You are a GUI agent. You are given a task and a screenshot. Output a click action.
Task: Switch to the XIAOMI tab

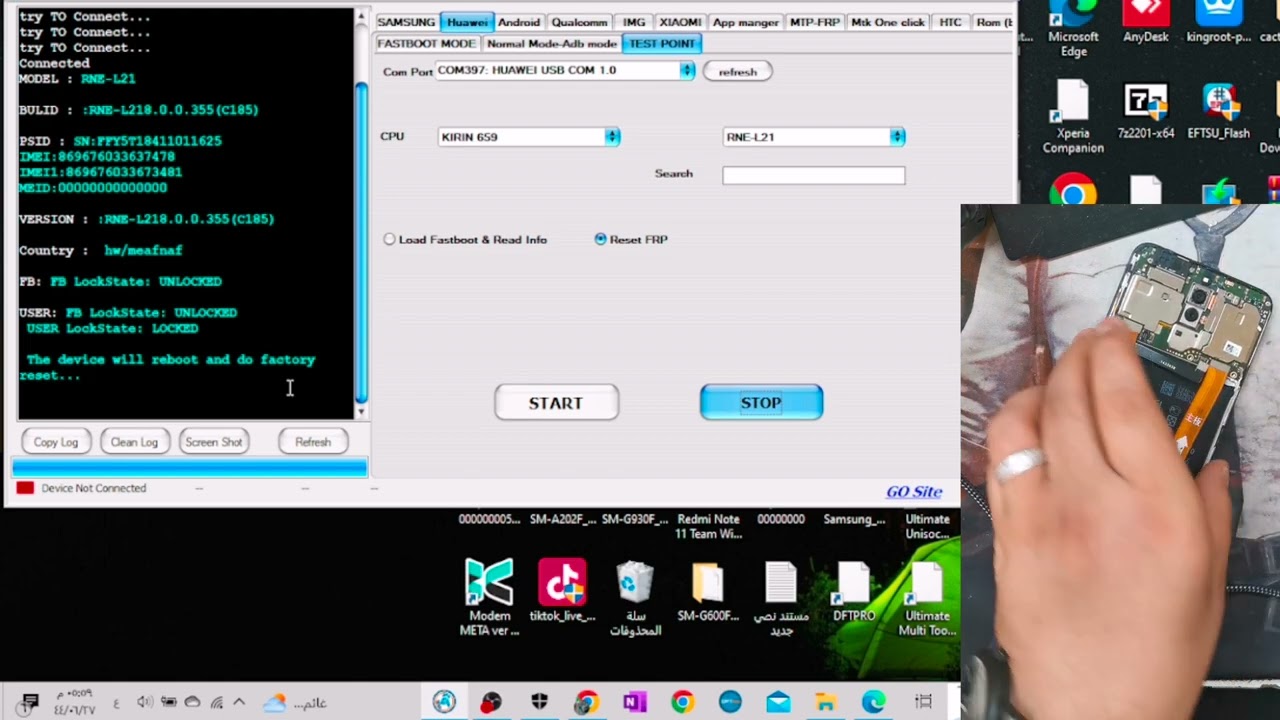(680, 22)
